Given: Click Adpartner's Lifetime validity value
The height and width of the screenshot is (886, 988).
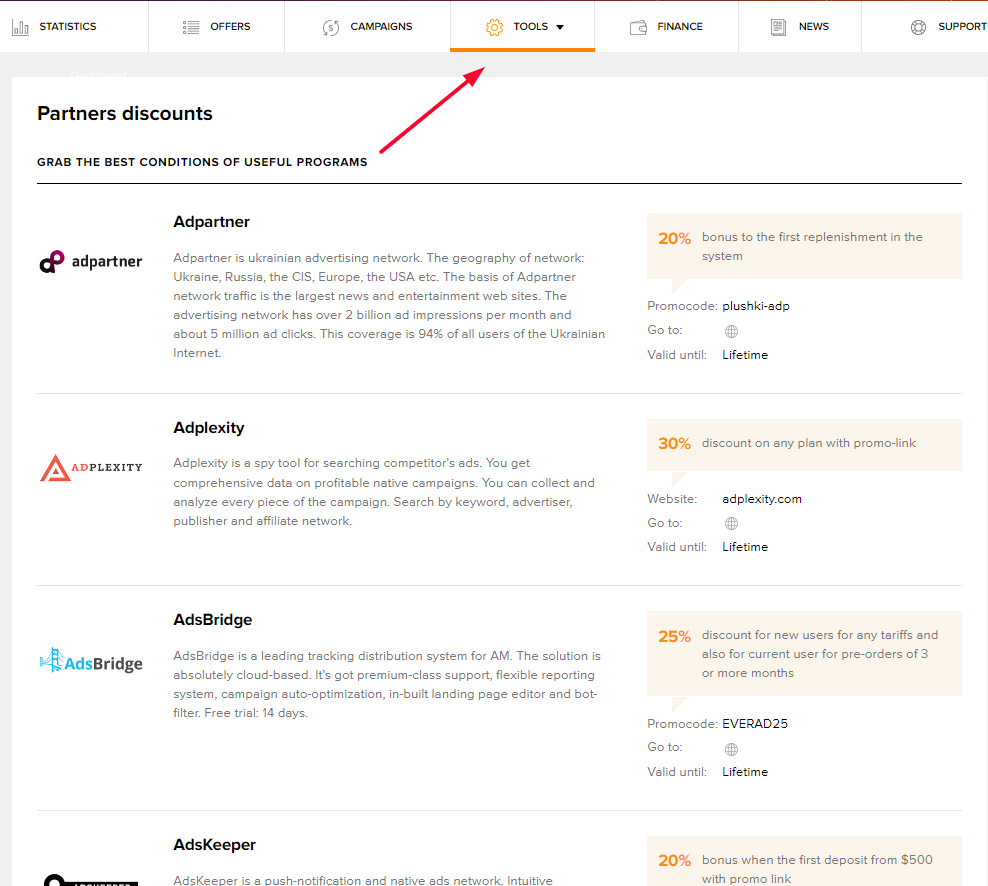Looking at the screenshot, I should click(745, 355).
